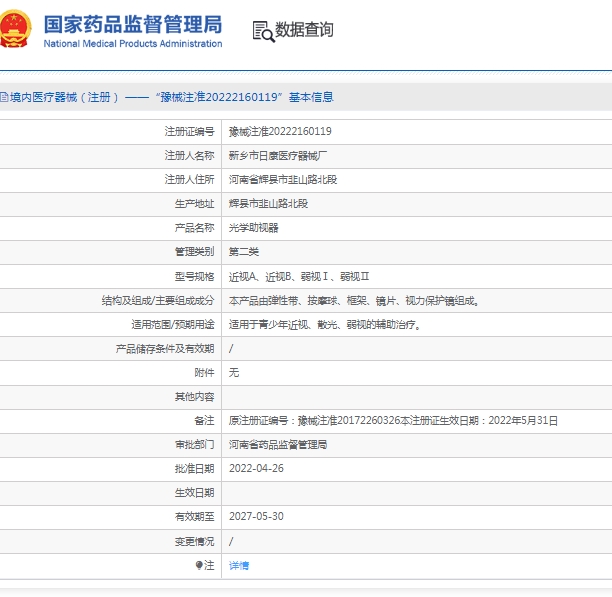The height and width of the screenshot is (597, 612).
Task: Click the 备注 label
Action: pos(205,421)
